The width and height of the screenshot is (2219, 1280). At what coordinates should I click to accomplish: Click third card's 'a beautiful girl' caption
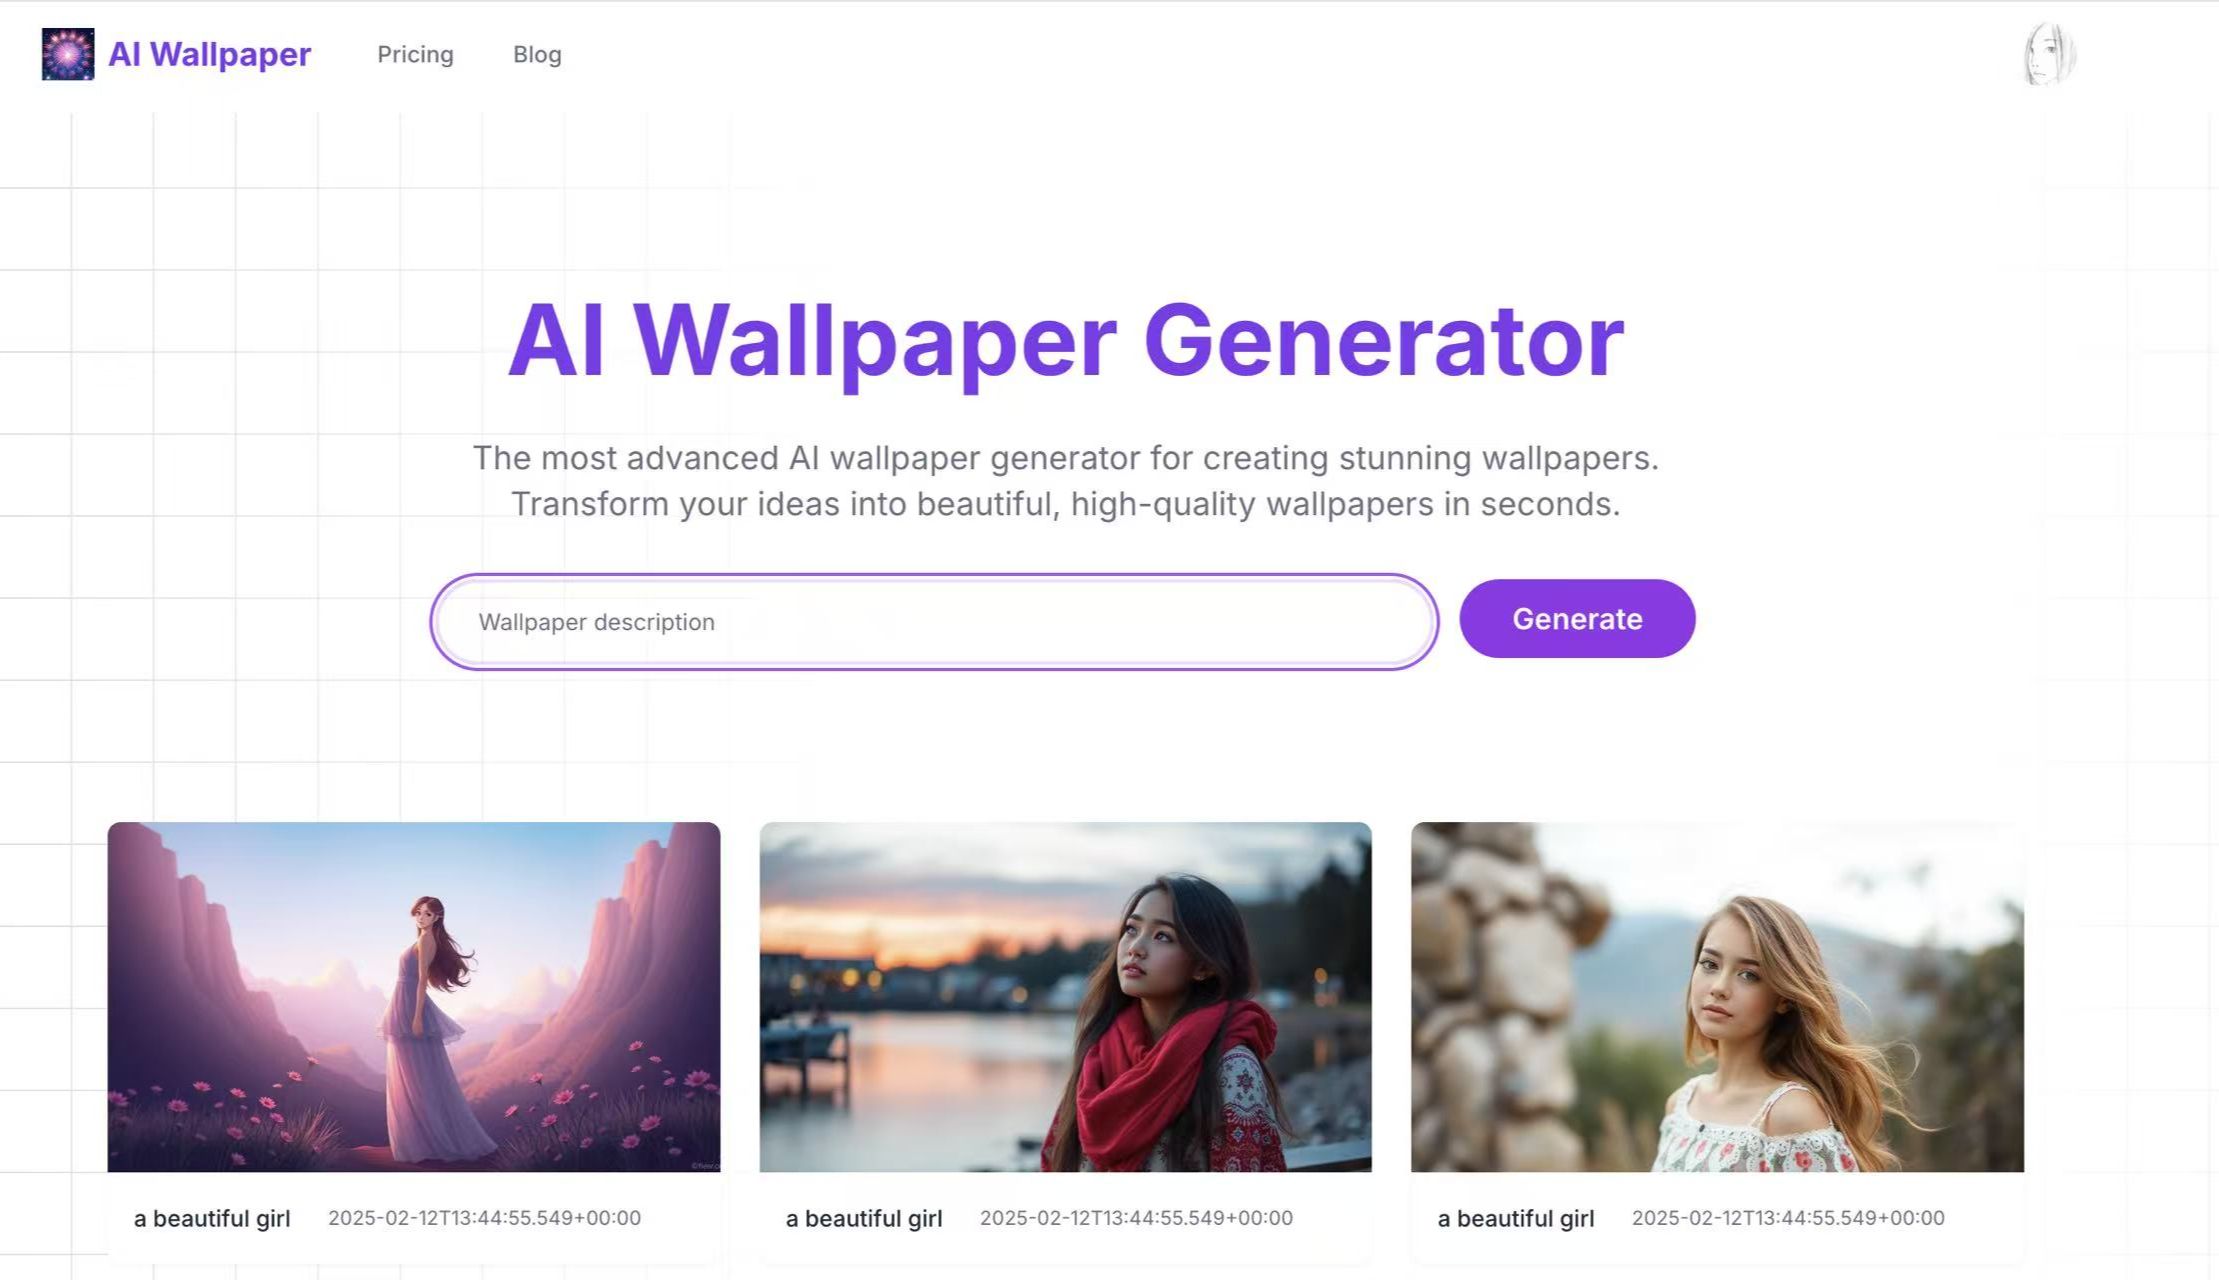point(1516,1219)
